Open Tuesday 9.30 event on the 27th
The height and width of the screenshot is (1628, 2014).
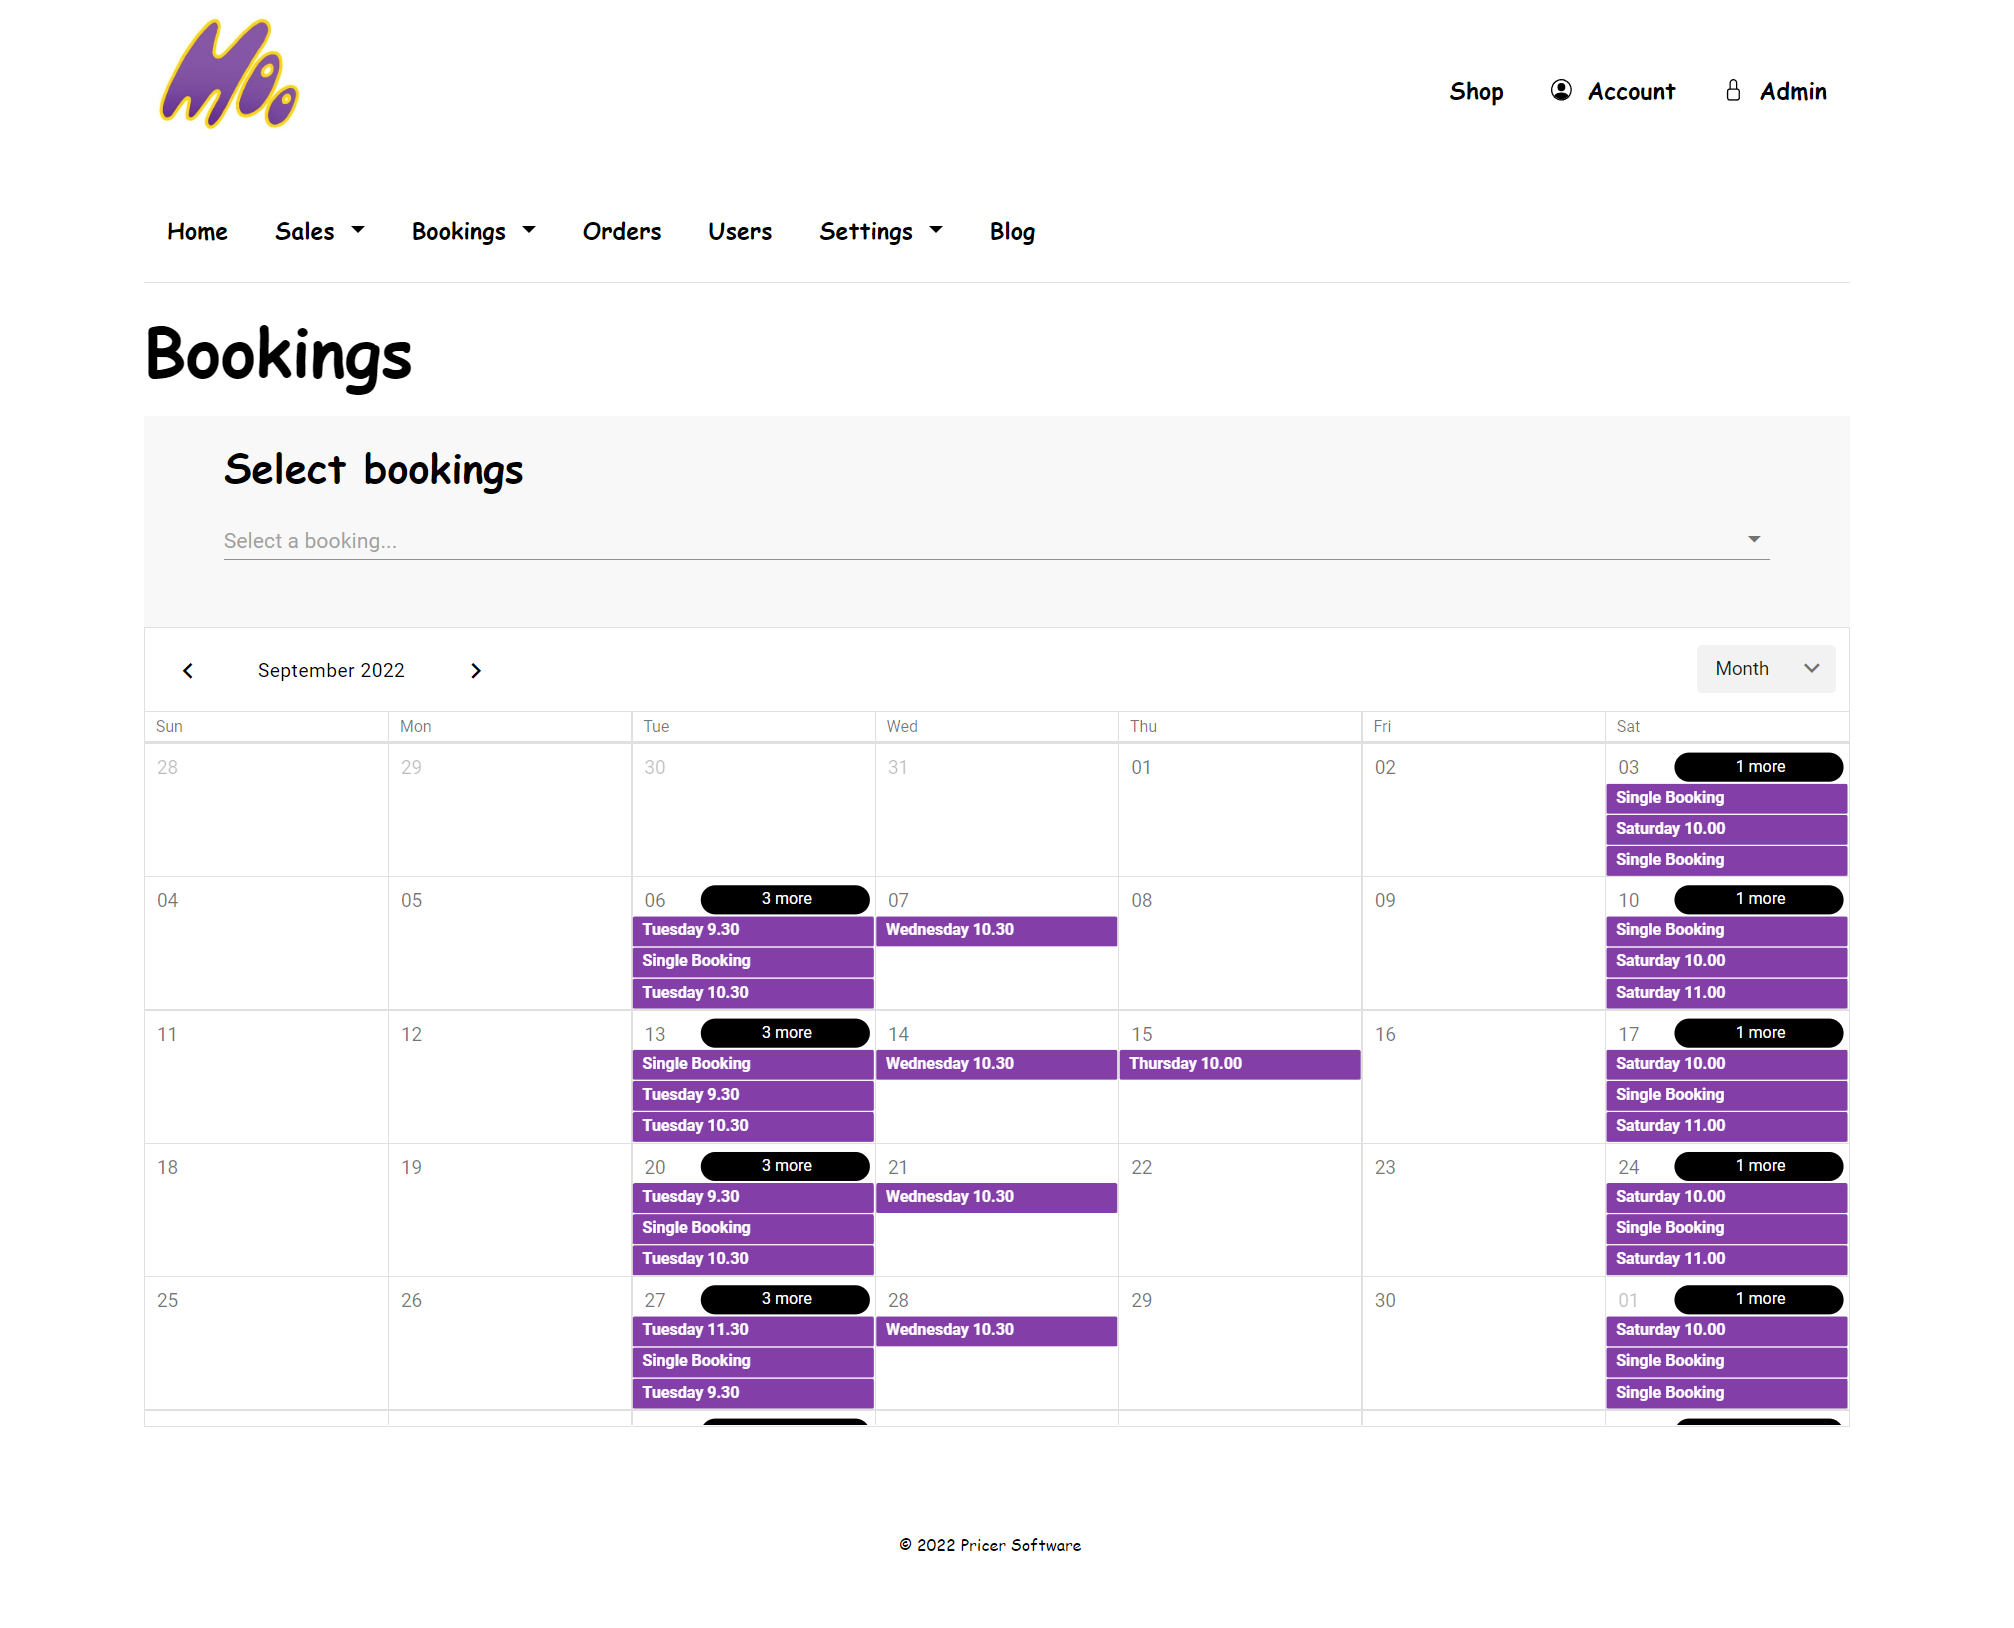(x=753, y=1393)
